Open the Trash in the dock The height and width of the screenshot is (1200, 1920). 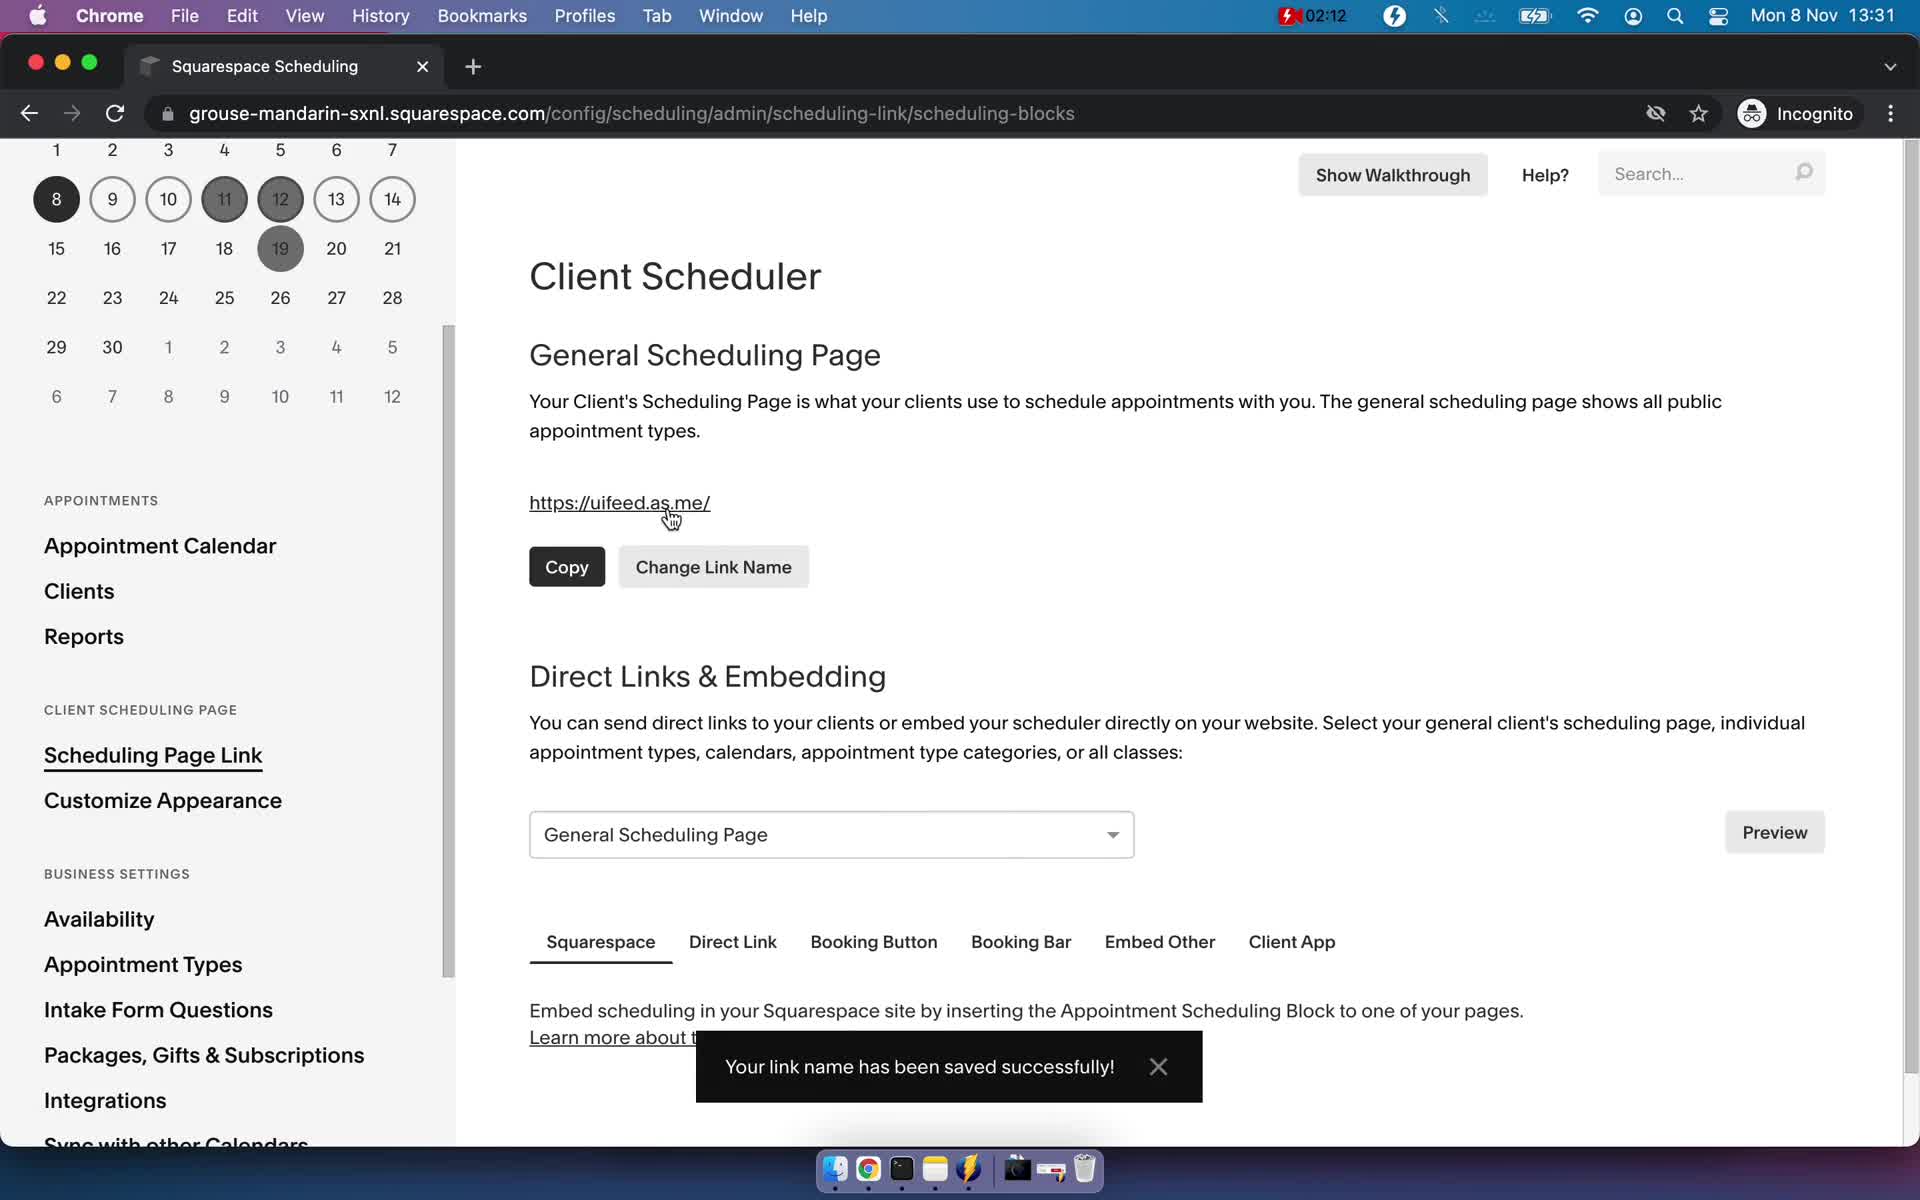(x=1085, y=1169)
